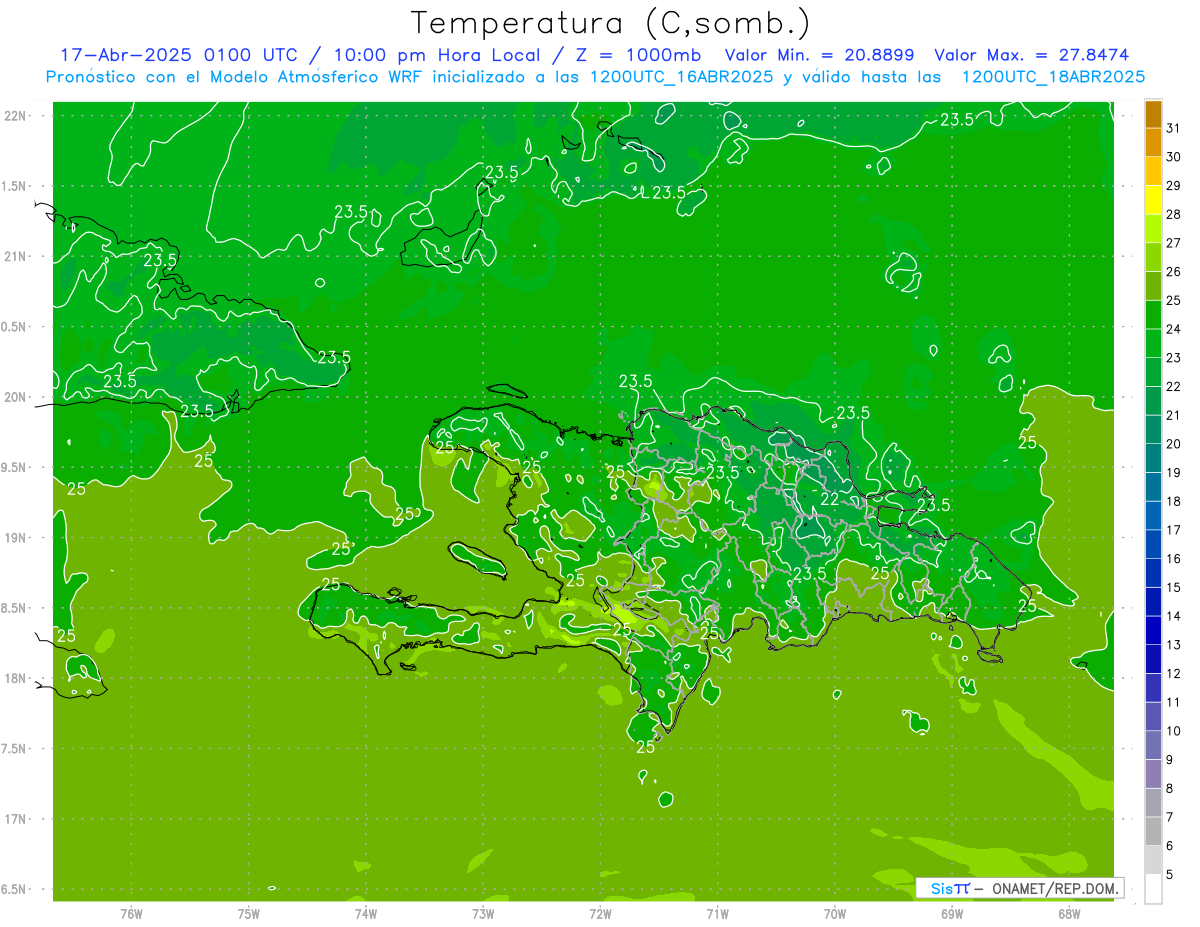Click the legend value 25
The image size is (1200, 927).
[1174, 300]
